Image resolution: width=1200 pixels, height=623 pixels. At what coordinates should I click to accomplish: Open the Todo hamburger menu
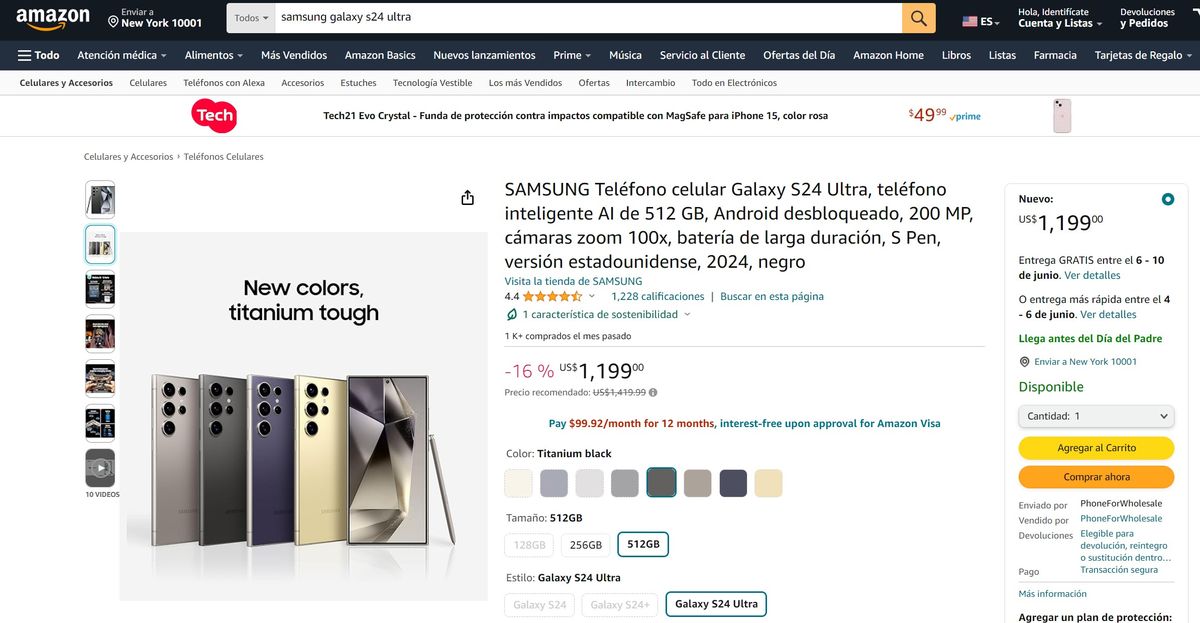(x=39, y=55)
